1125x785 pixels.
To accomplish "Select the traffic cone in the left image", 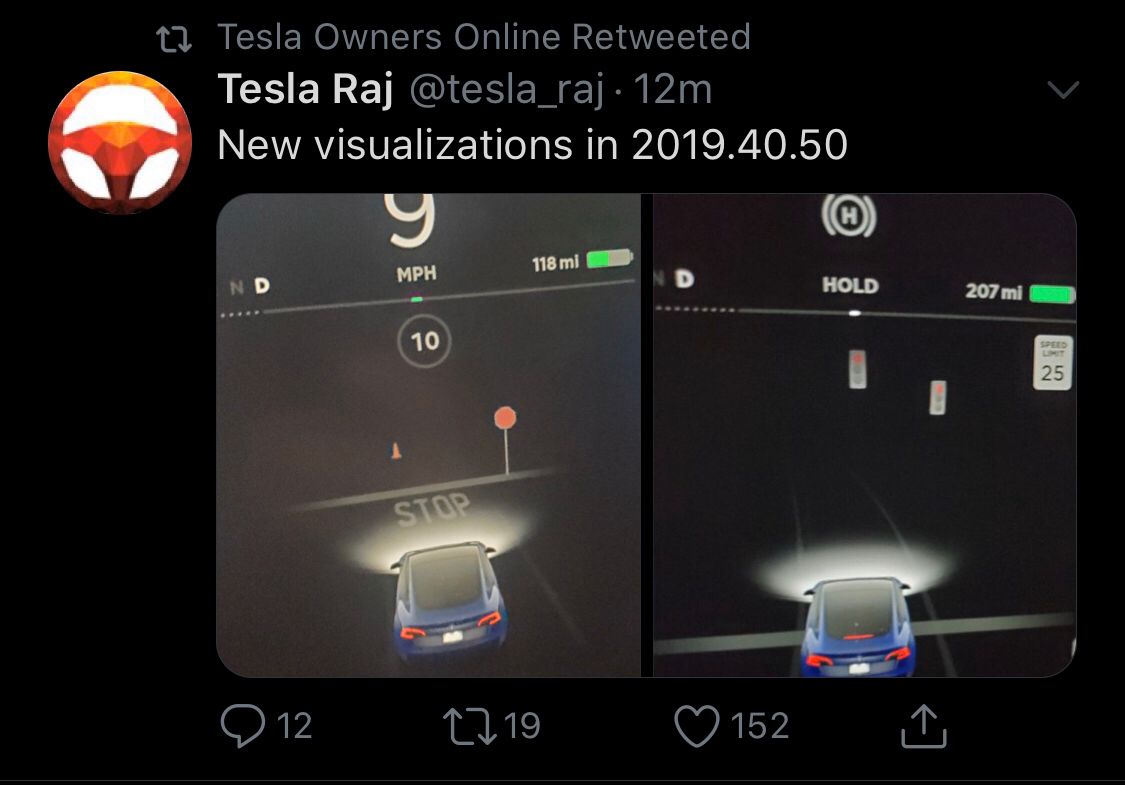I will (396, 452).
